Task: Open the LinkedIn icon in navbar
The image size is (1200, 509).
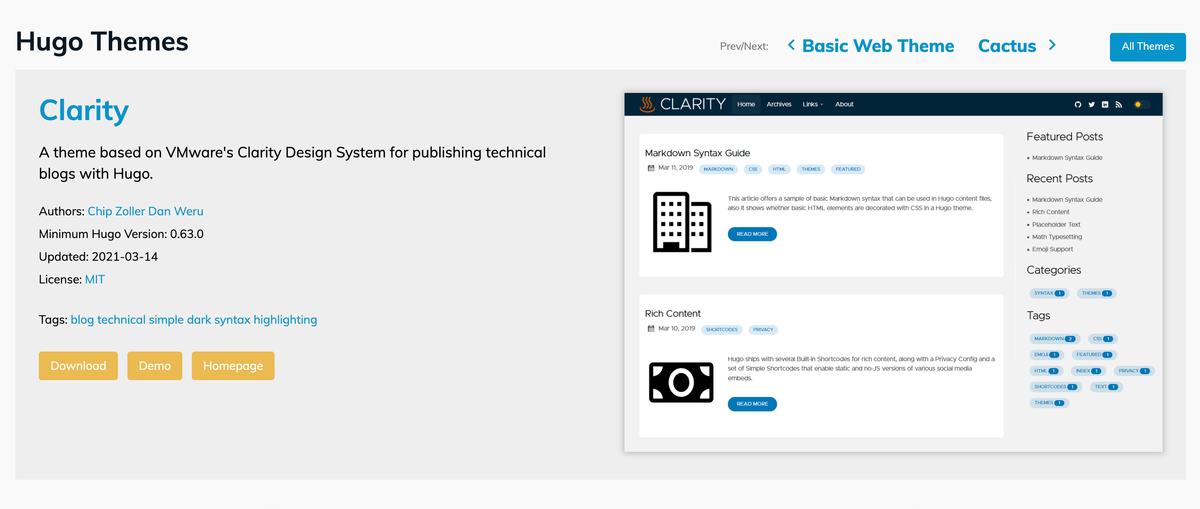Action: (x=1106, y=104)
